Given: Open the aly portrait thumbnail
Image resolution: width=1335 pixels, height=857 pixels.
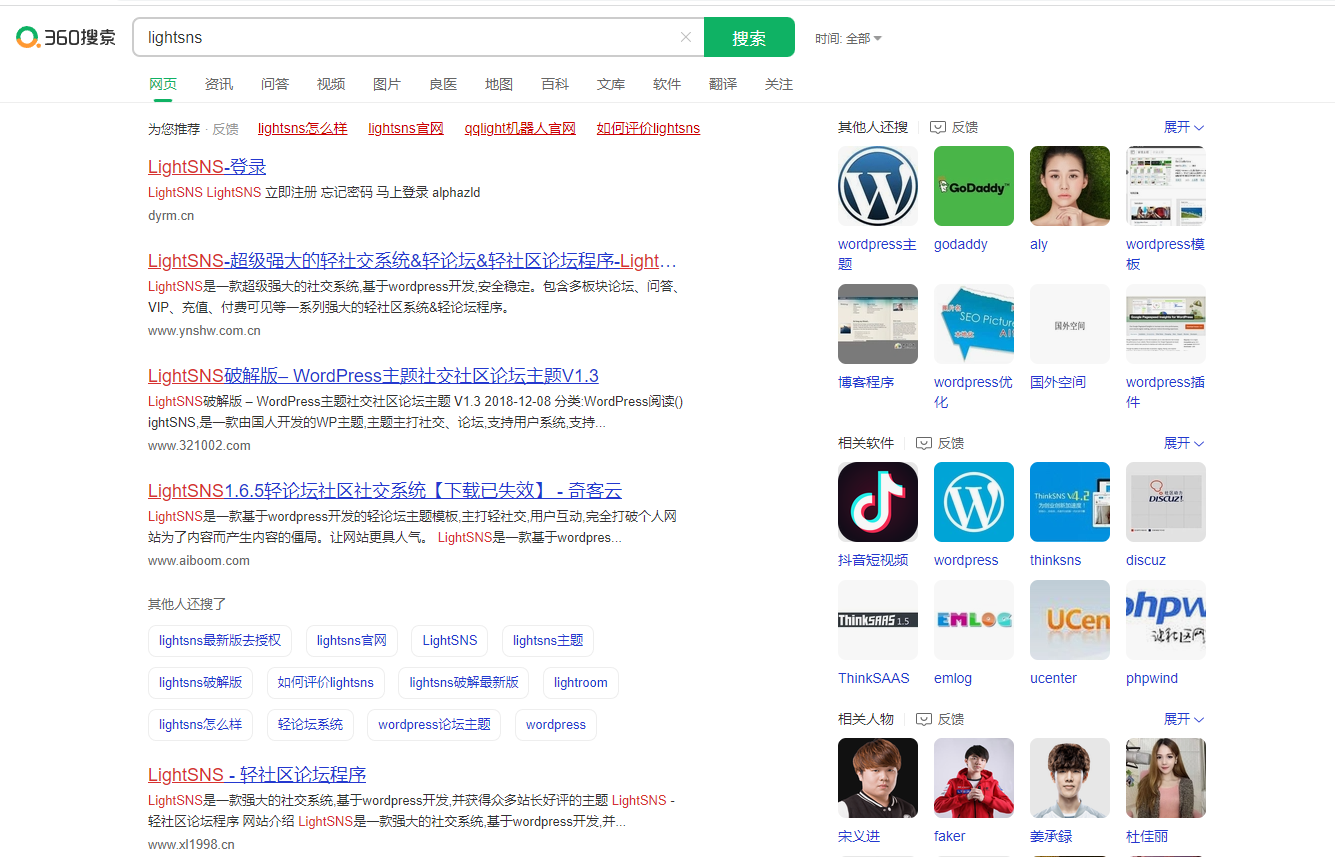Looking at the screenshot, I should [x=1070, y=186].
